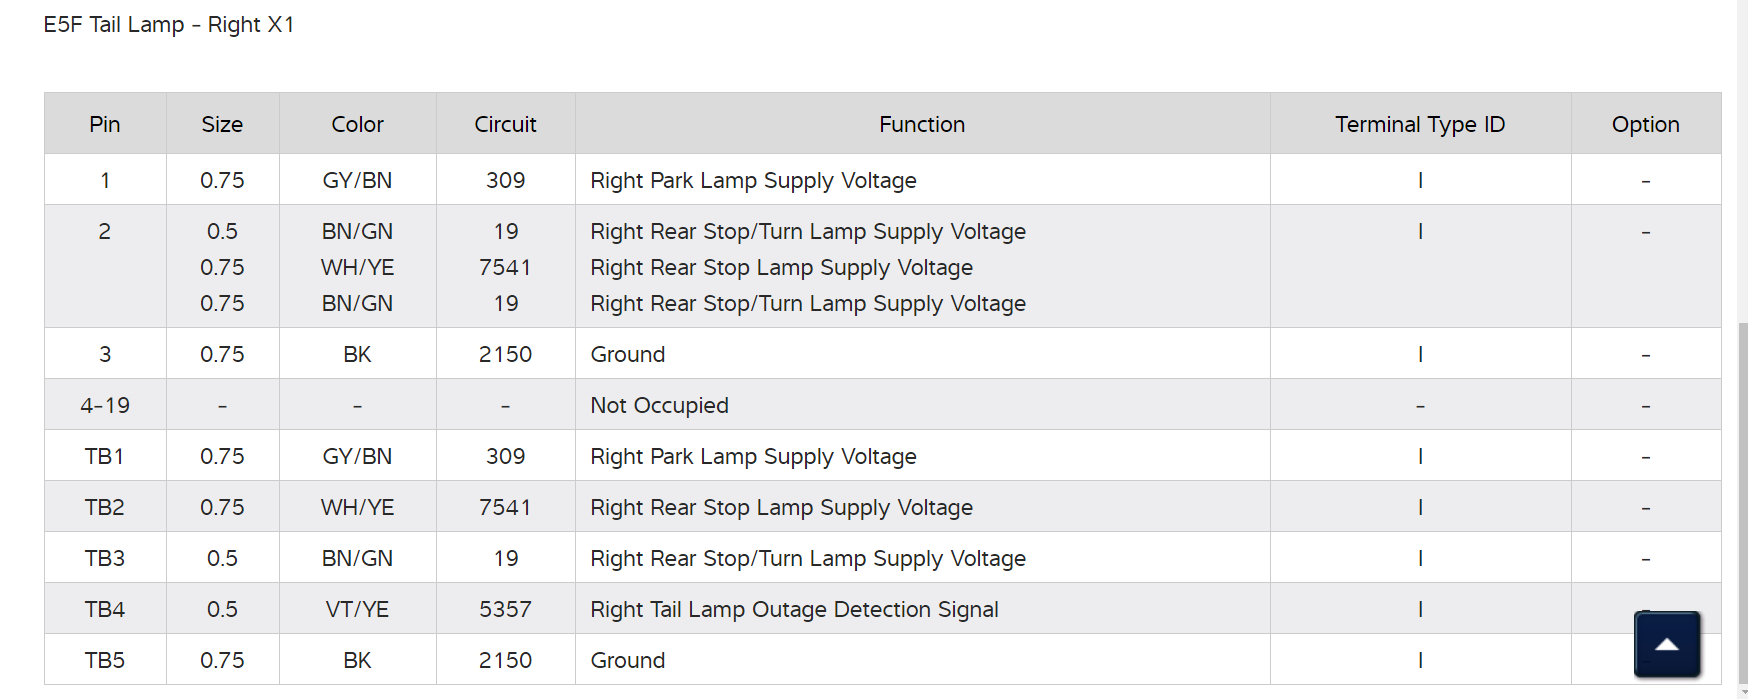This screenshot has width=1748, height=699.
Task: Click circuit number 5357
Action: click(x=505, y=609)
